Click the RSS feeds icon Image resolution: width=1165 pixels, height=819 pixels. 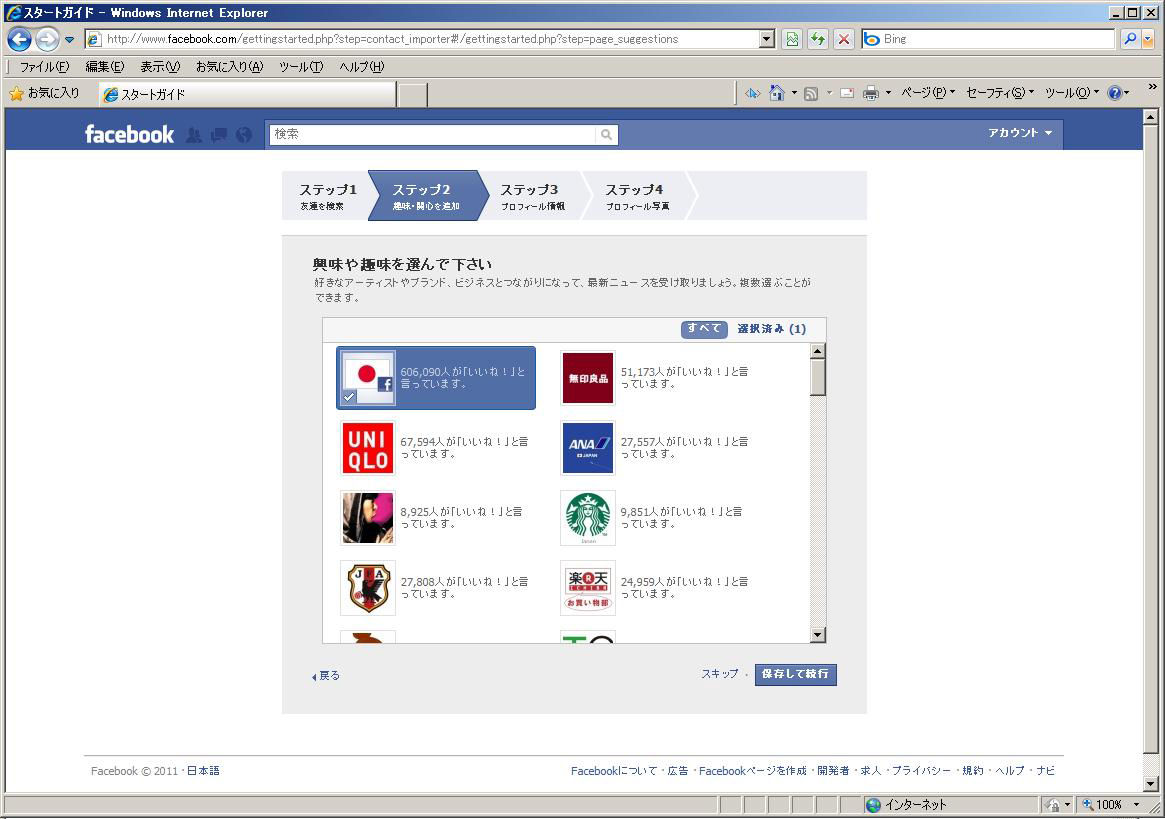811,93
